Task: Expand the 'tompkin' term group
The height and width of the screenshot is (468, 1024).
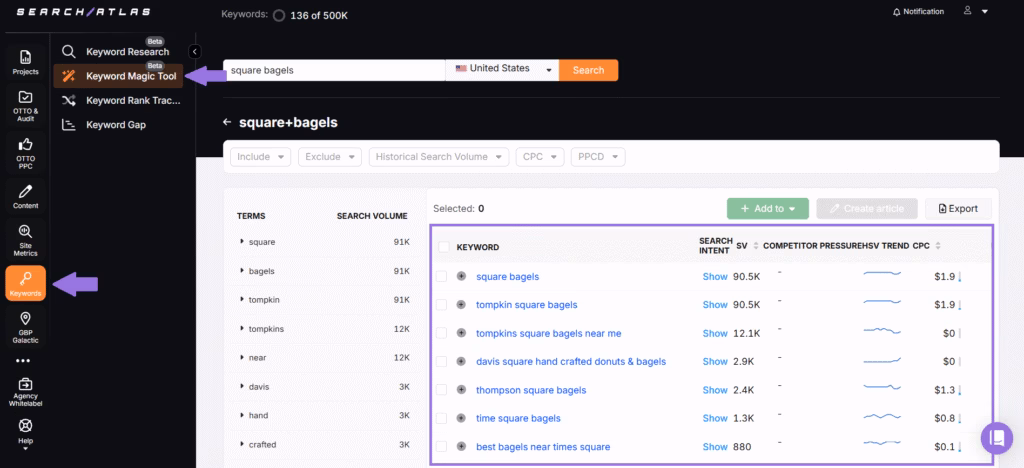Action: (x=242, y=299)
